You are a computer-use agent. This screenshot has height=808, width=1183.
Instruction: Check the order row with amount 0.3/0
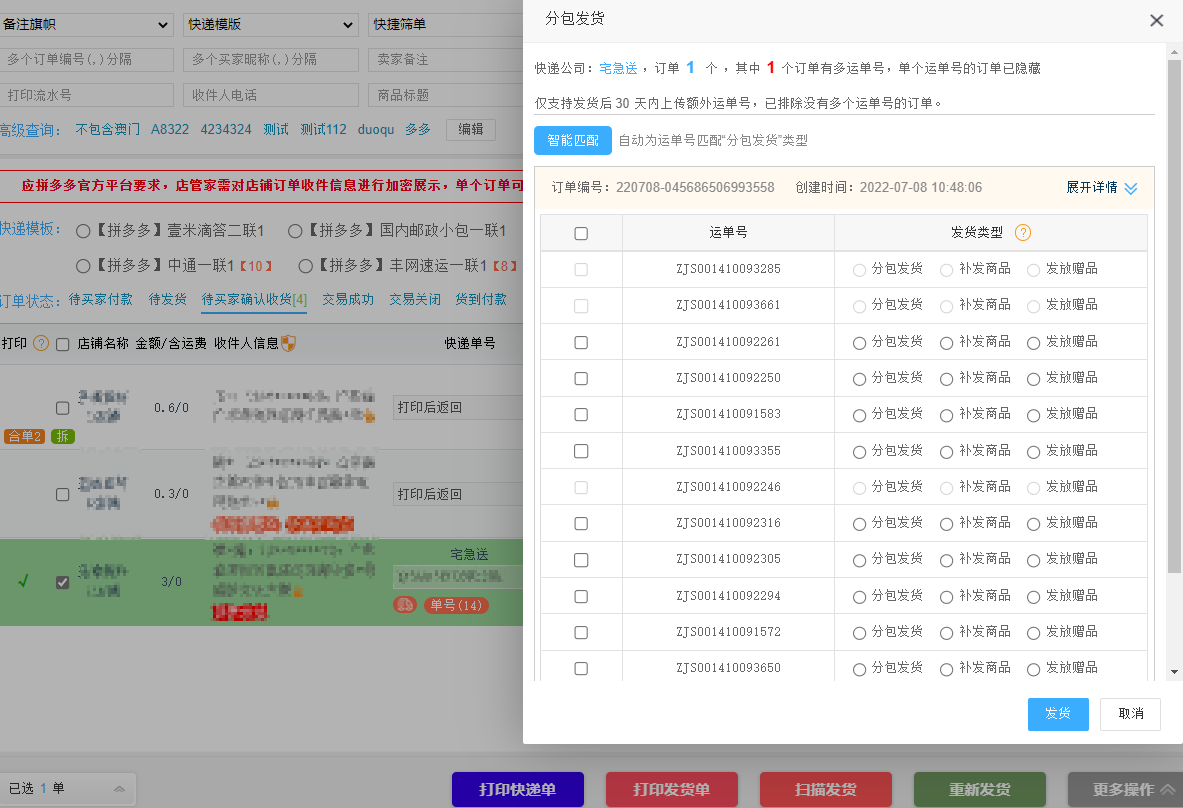[63, 495]
